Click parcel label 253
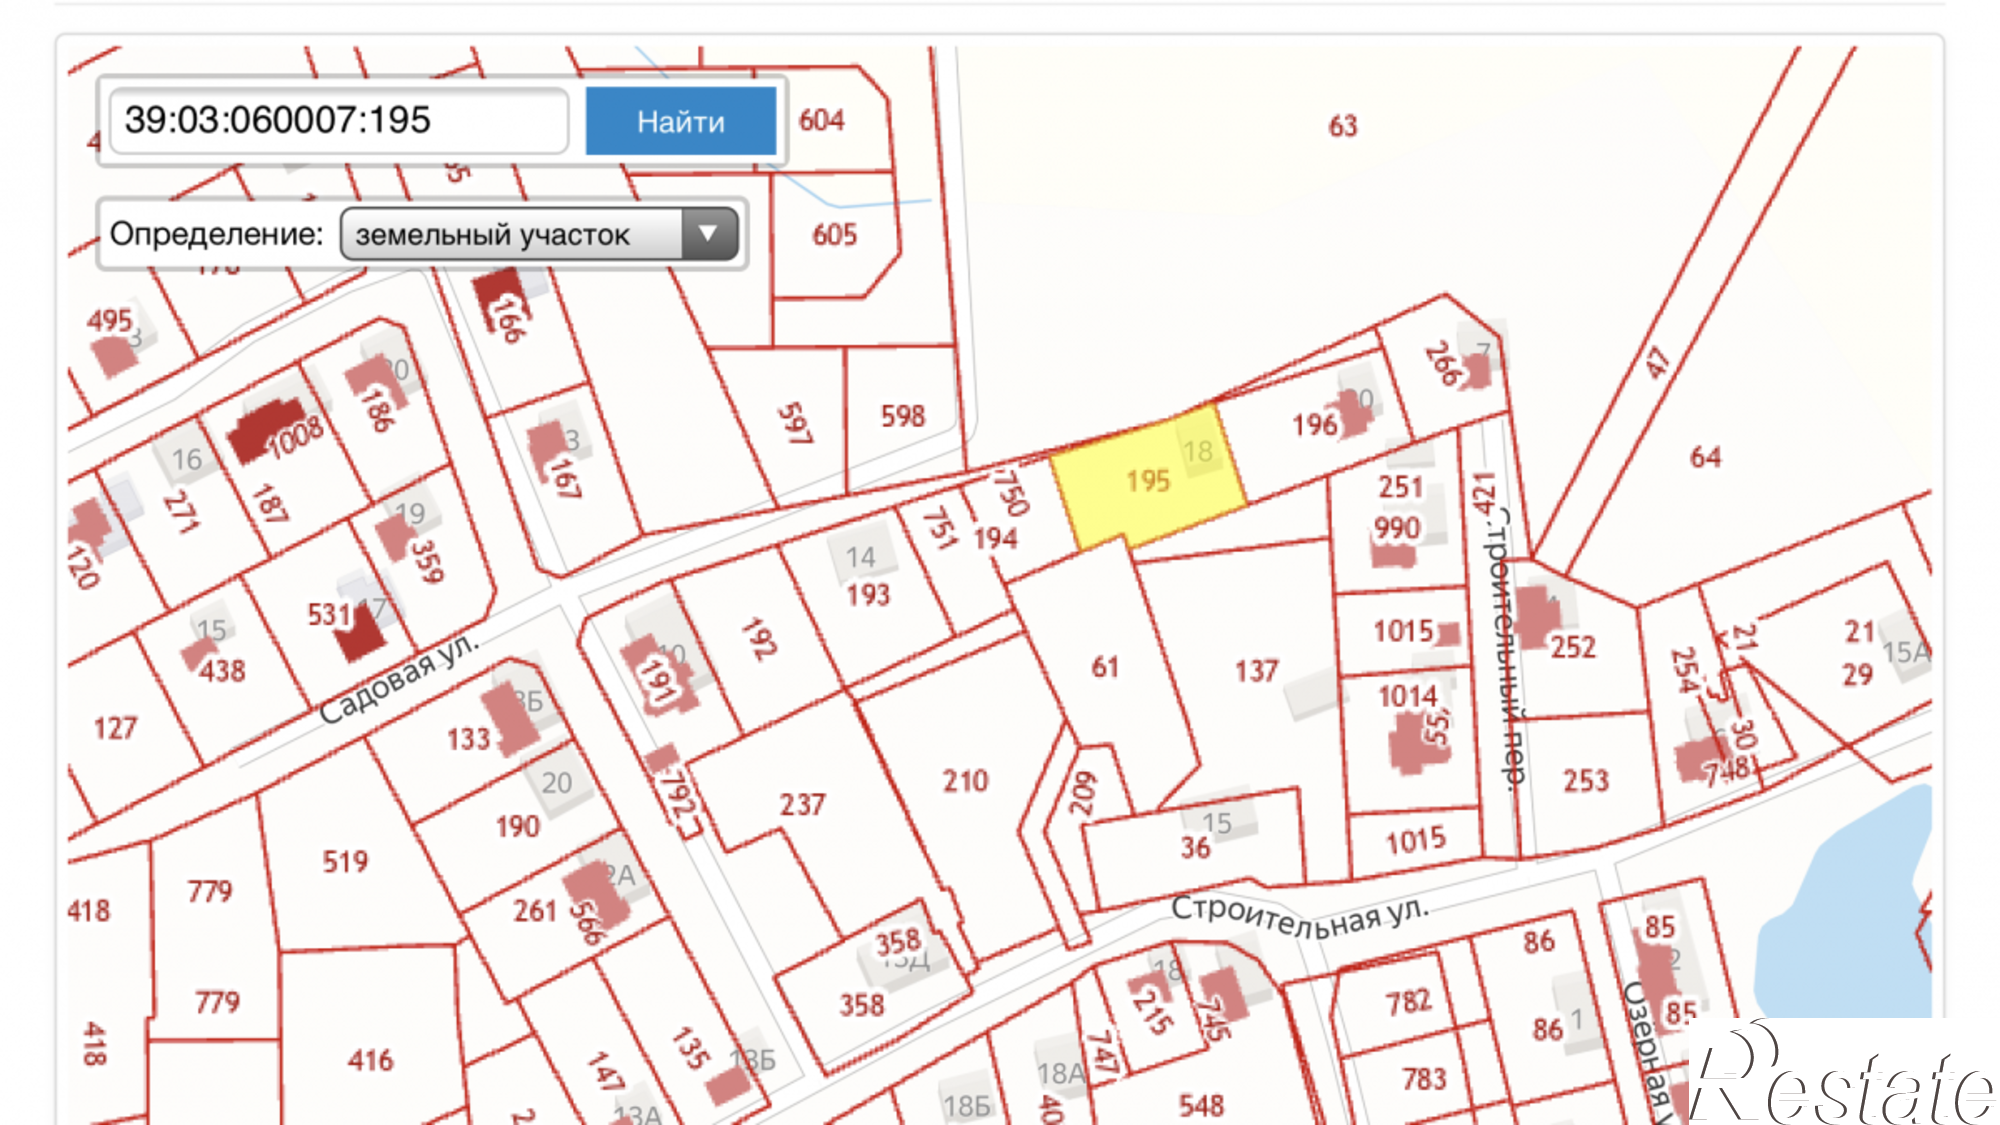 [x=1586, y=781]
